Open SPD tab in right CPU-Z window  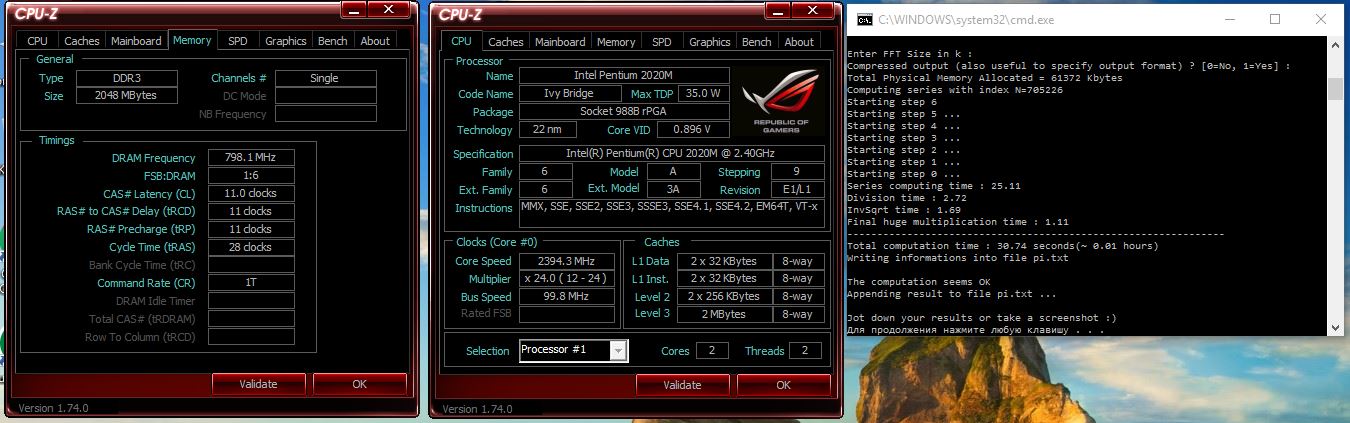[661, 42]
